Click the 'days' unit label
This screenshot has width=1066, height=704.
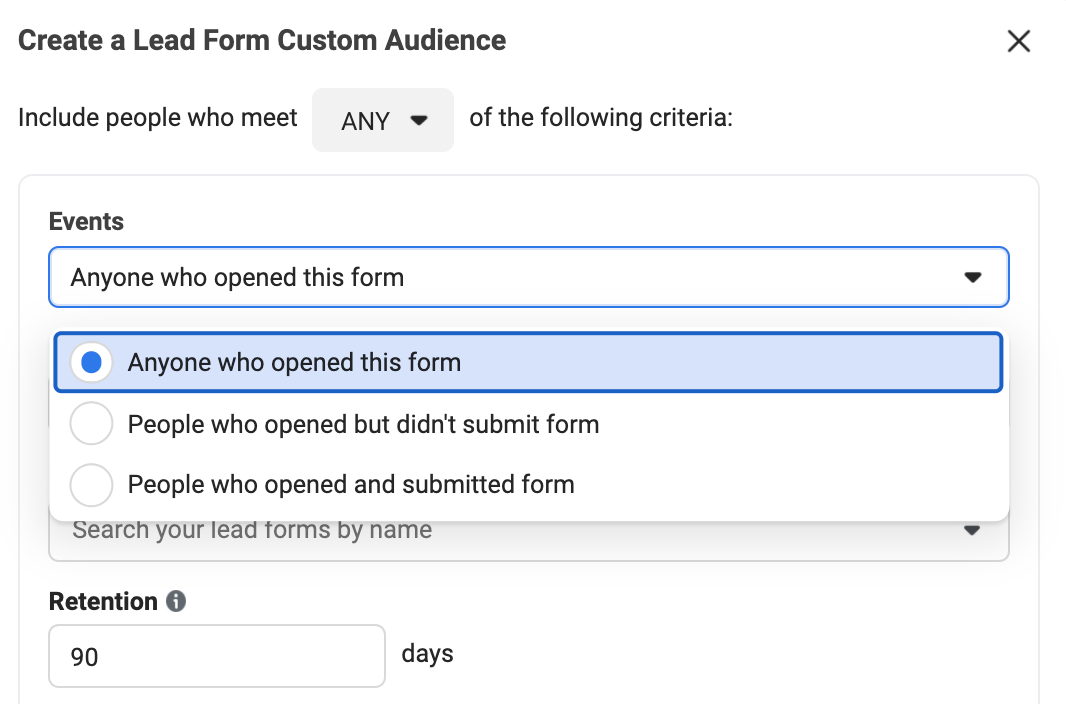coord(427,654)
